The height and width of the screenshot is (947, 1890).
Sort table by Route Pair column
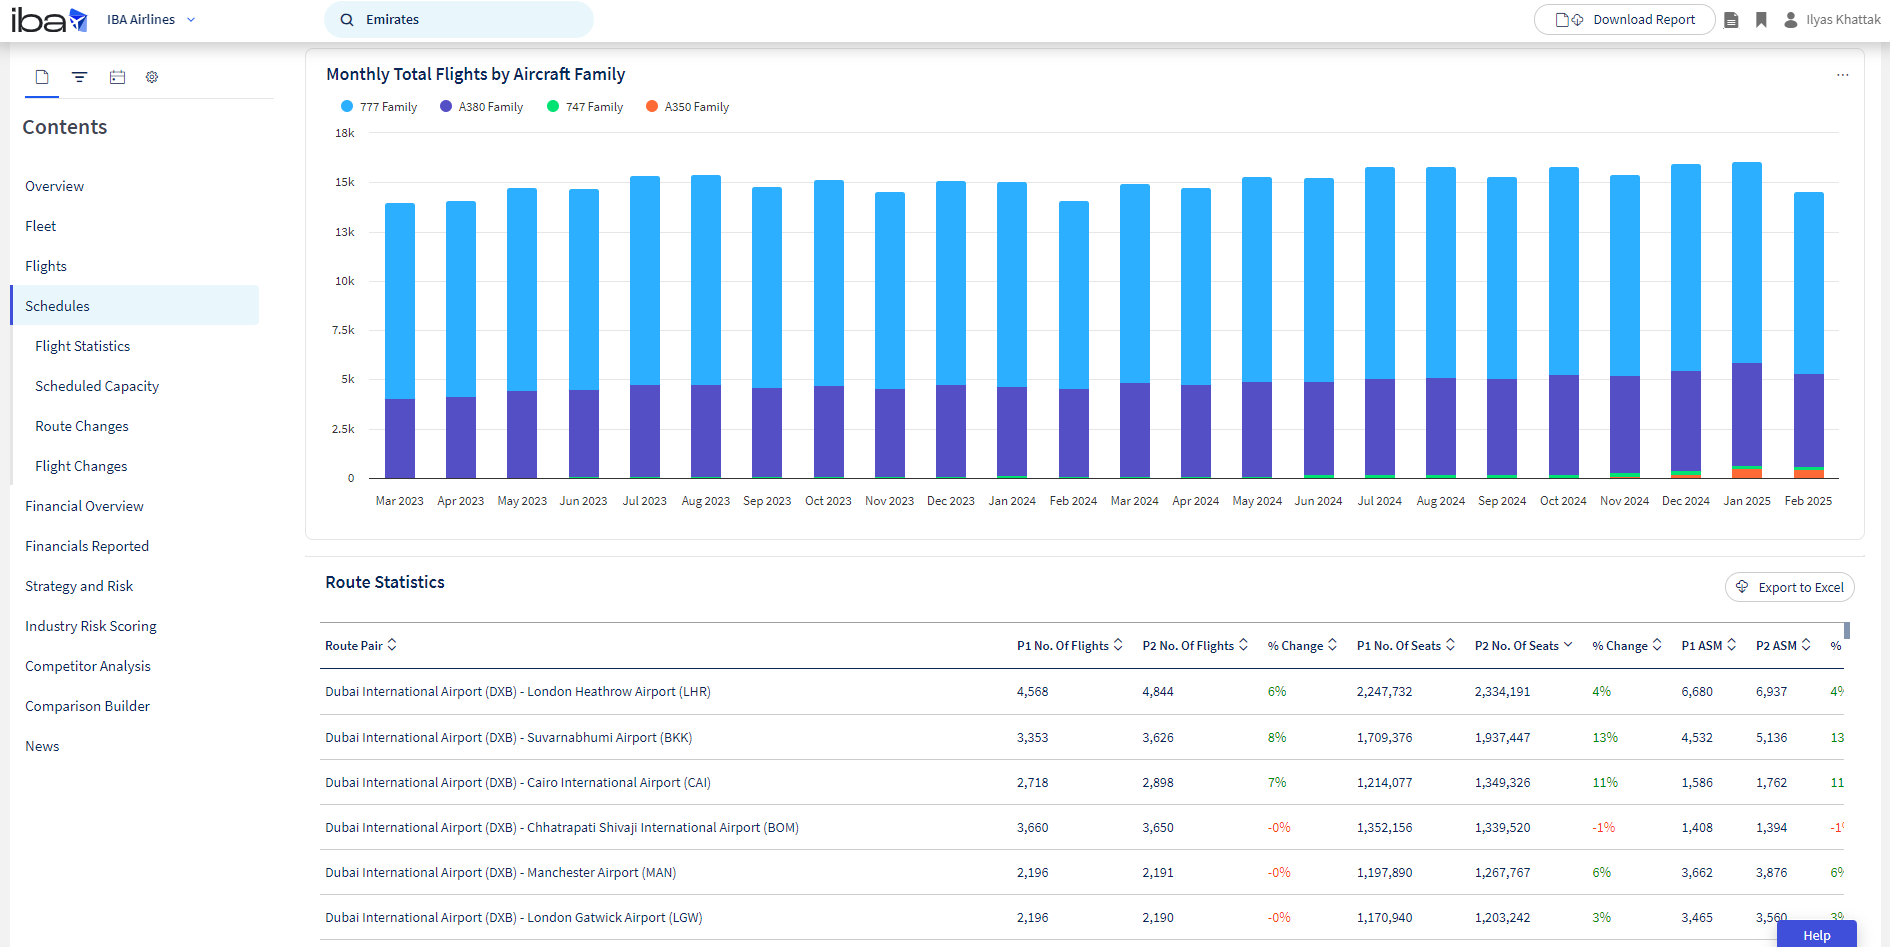pos(361,645)
